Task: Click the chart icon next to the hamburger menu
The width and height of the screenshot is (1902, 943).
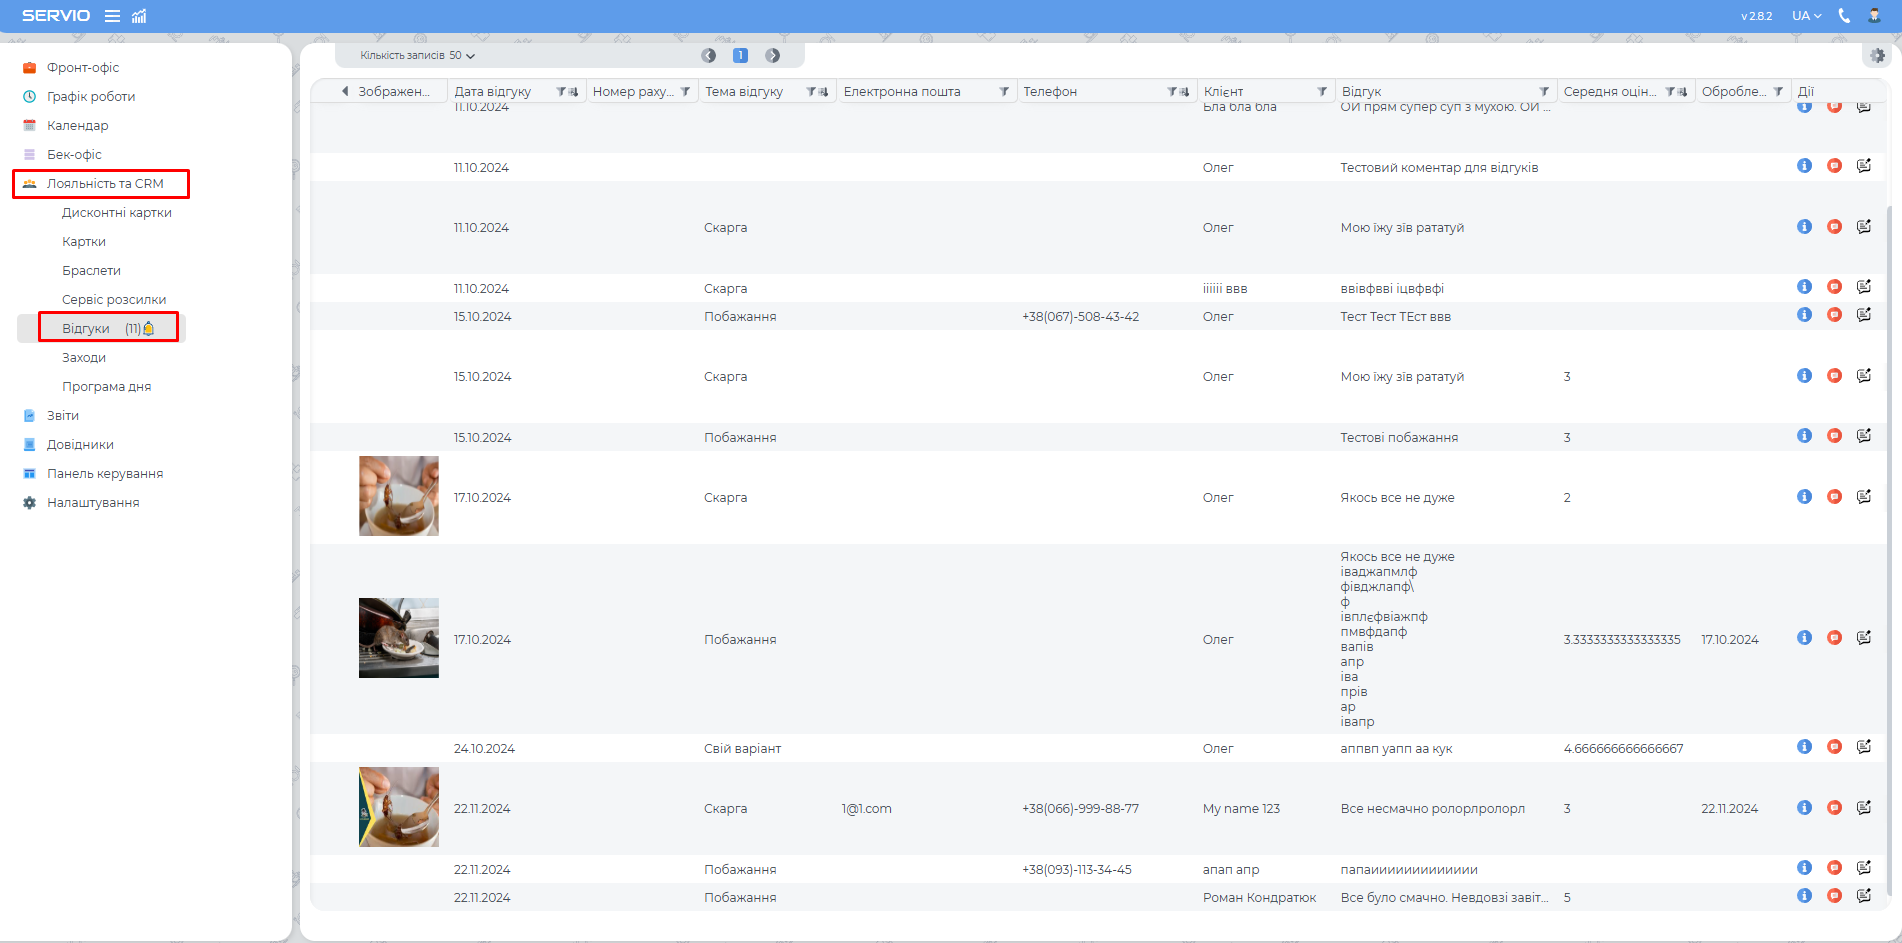Action: tap(139, 16)
